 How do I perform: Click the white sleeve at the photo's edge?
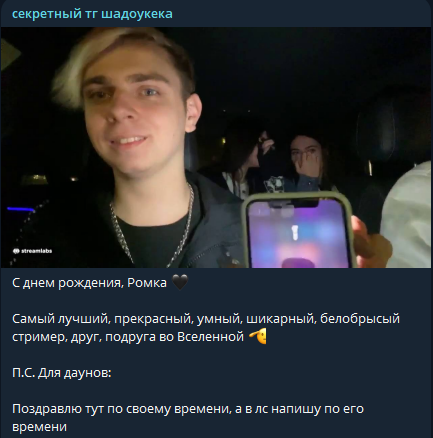[407, 215]
